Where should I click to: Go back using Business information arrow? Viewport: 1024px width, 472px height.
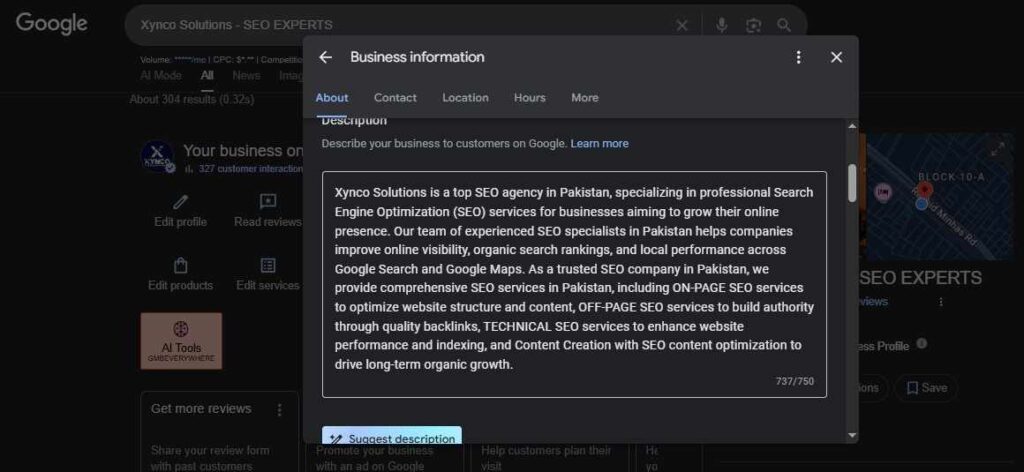[325, 57]
